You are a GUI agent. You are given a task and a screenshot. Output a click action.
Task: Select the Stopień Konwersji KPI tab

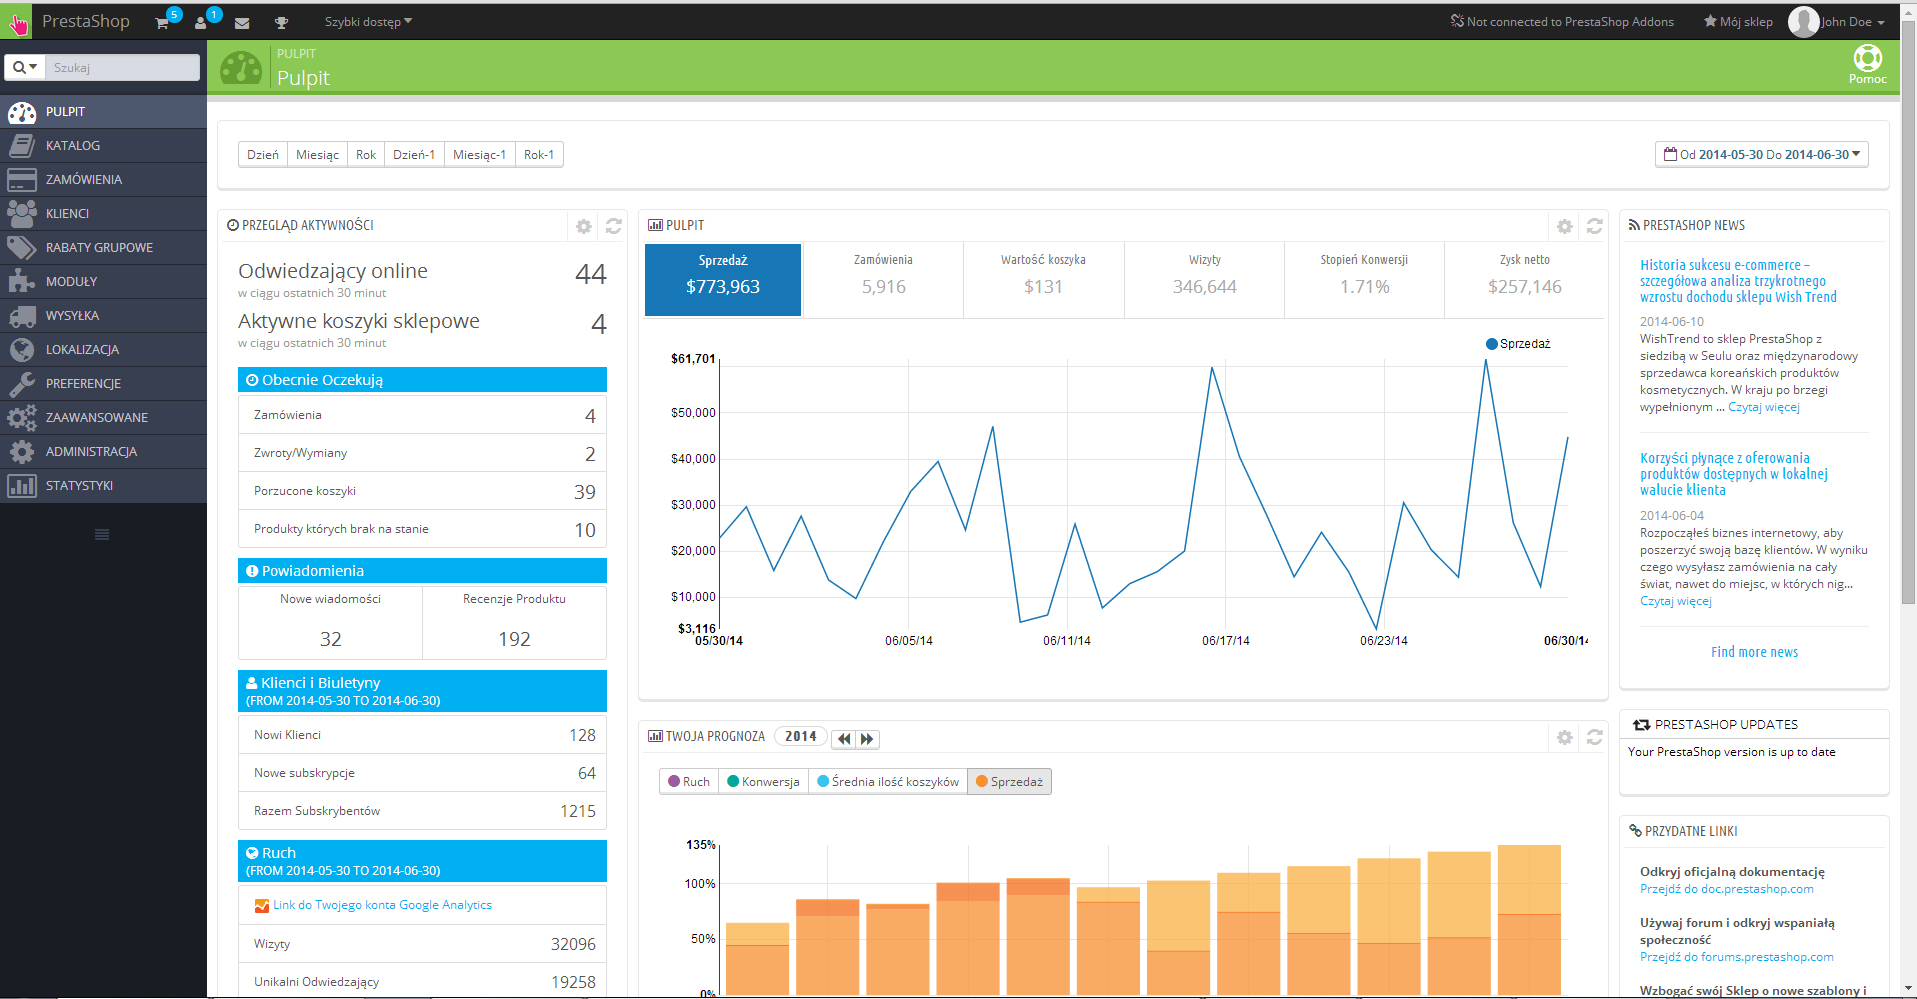[x=1364, y=280]
